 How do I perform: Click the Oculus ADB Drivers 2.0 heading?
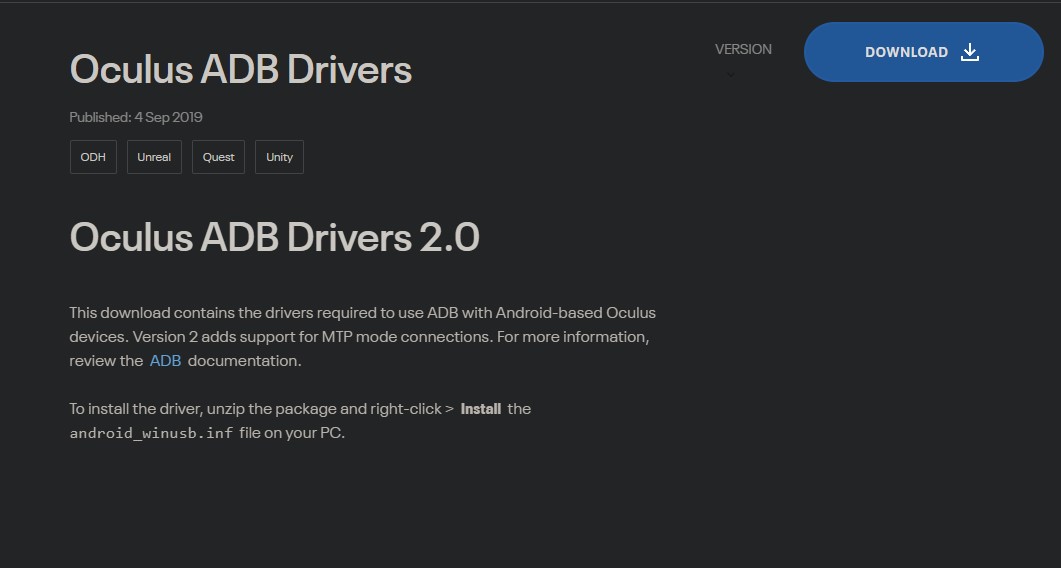point(274,238)
